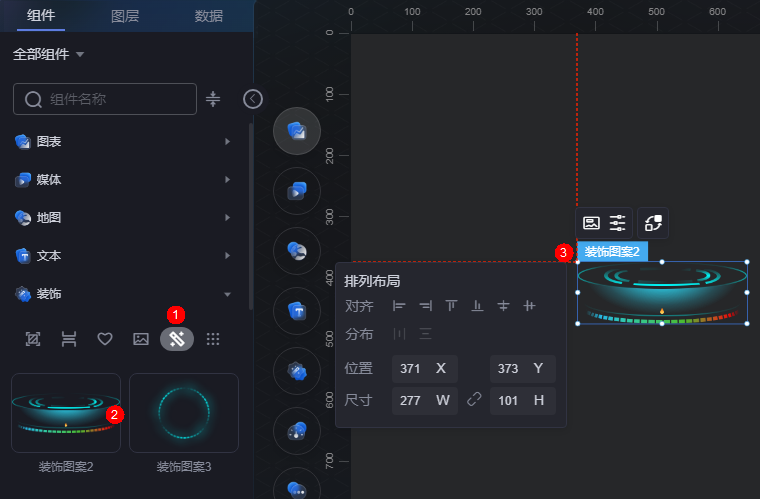
Task: Align top in 排列布局 panel
Action: pyautogui.click(x=451, y=306)
